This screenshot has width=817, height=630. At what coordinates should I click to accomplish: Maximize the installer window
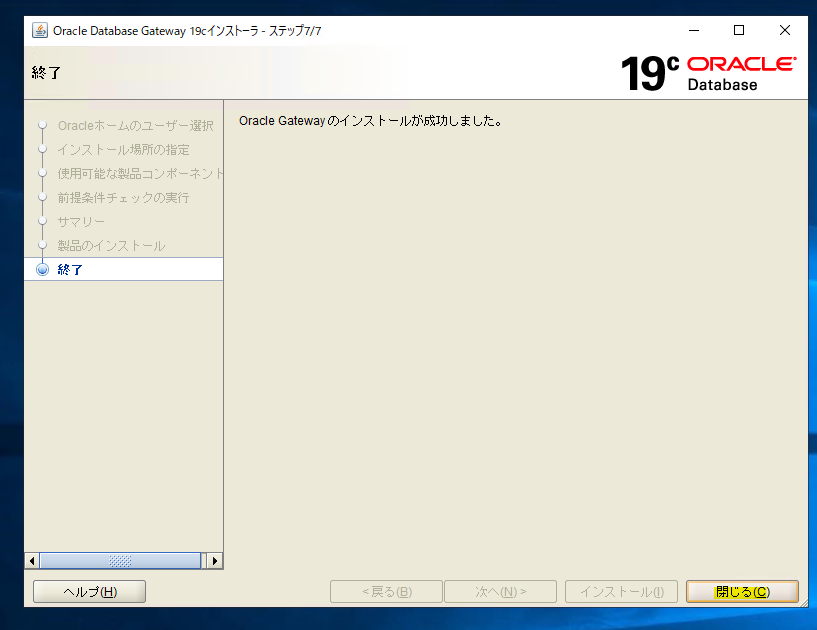click(x=739, y=30)
